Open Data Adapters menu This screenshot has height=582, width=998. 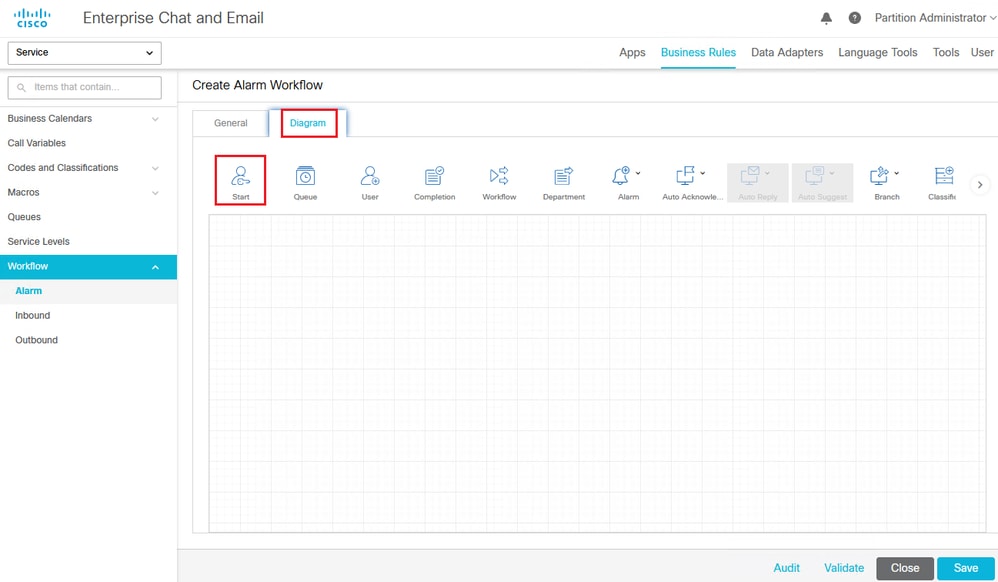pyautogui.click(x=787, y=52)
